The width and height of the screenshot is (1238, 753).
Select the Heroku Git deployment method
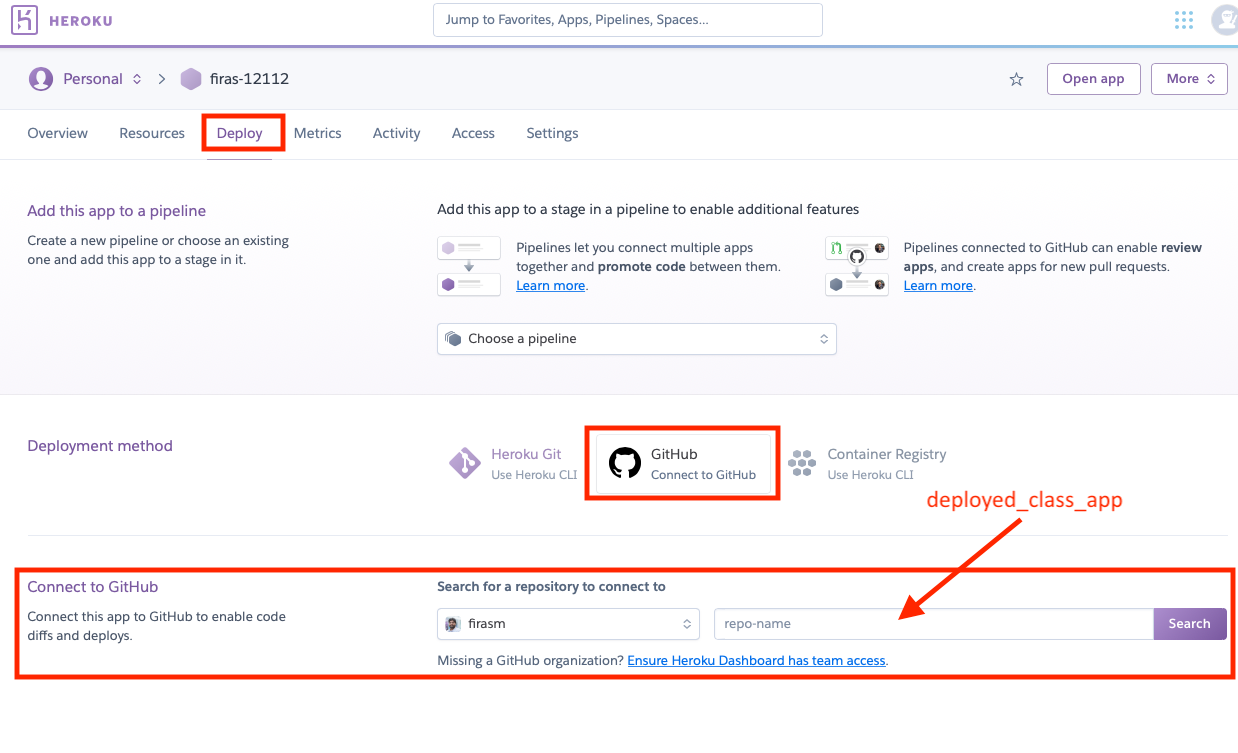(x=513, y=463)
